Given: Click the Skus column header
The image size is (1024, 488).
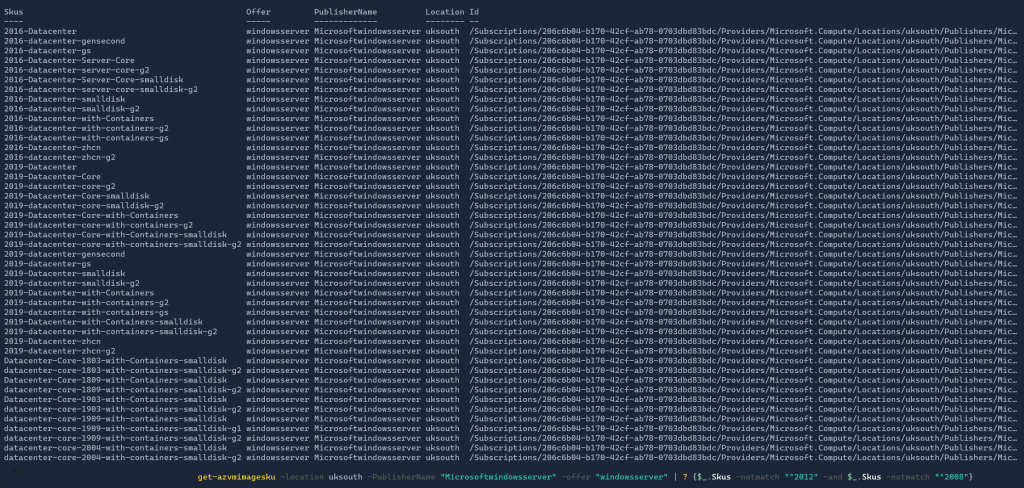Looking at the screenshot, I should [x=13, y=11].
